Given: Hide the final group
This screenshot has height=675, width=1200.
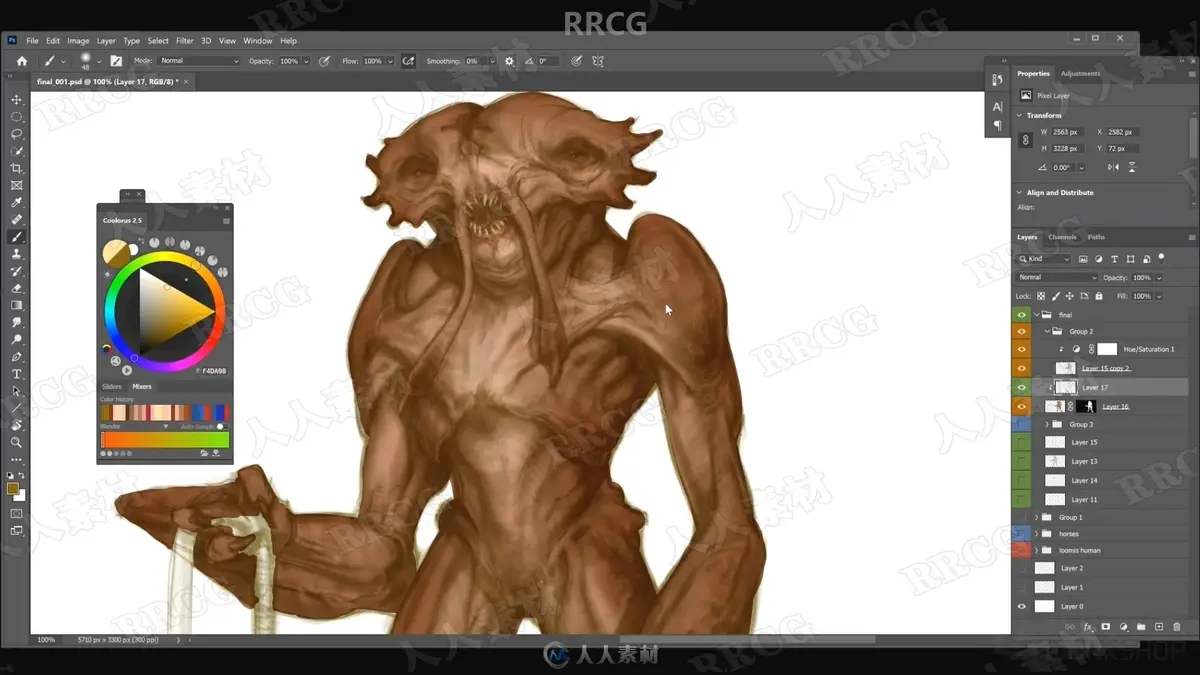Looking at the screenshot, I should click(x=1021, y=315).
